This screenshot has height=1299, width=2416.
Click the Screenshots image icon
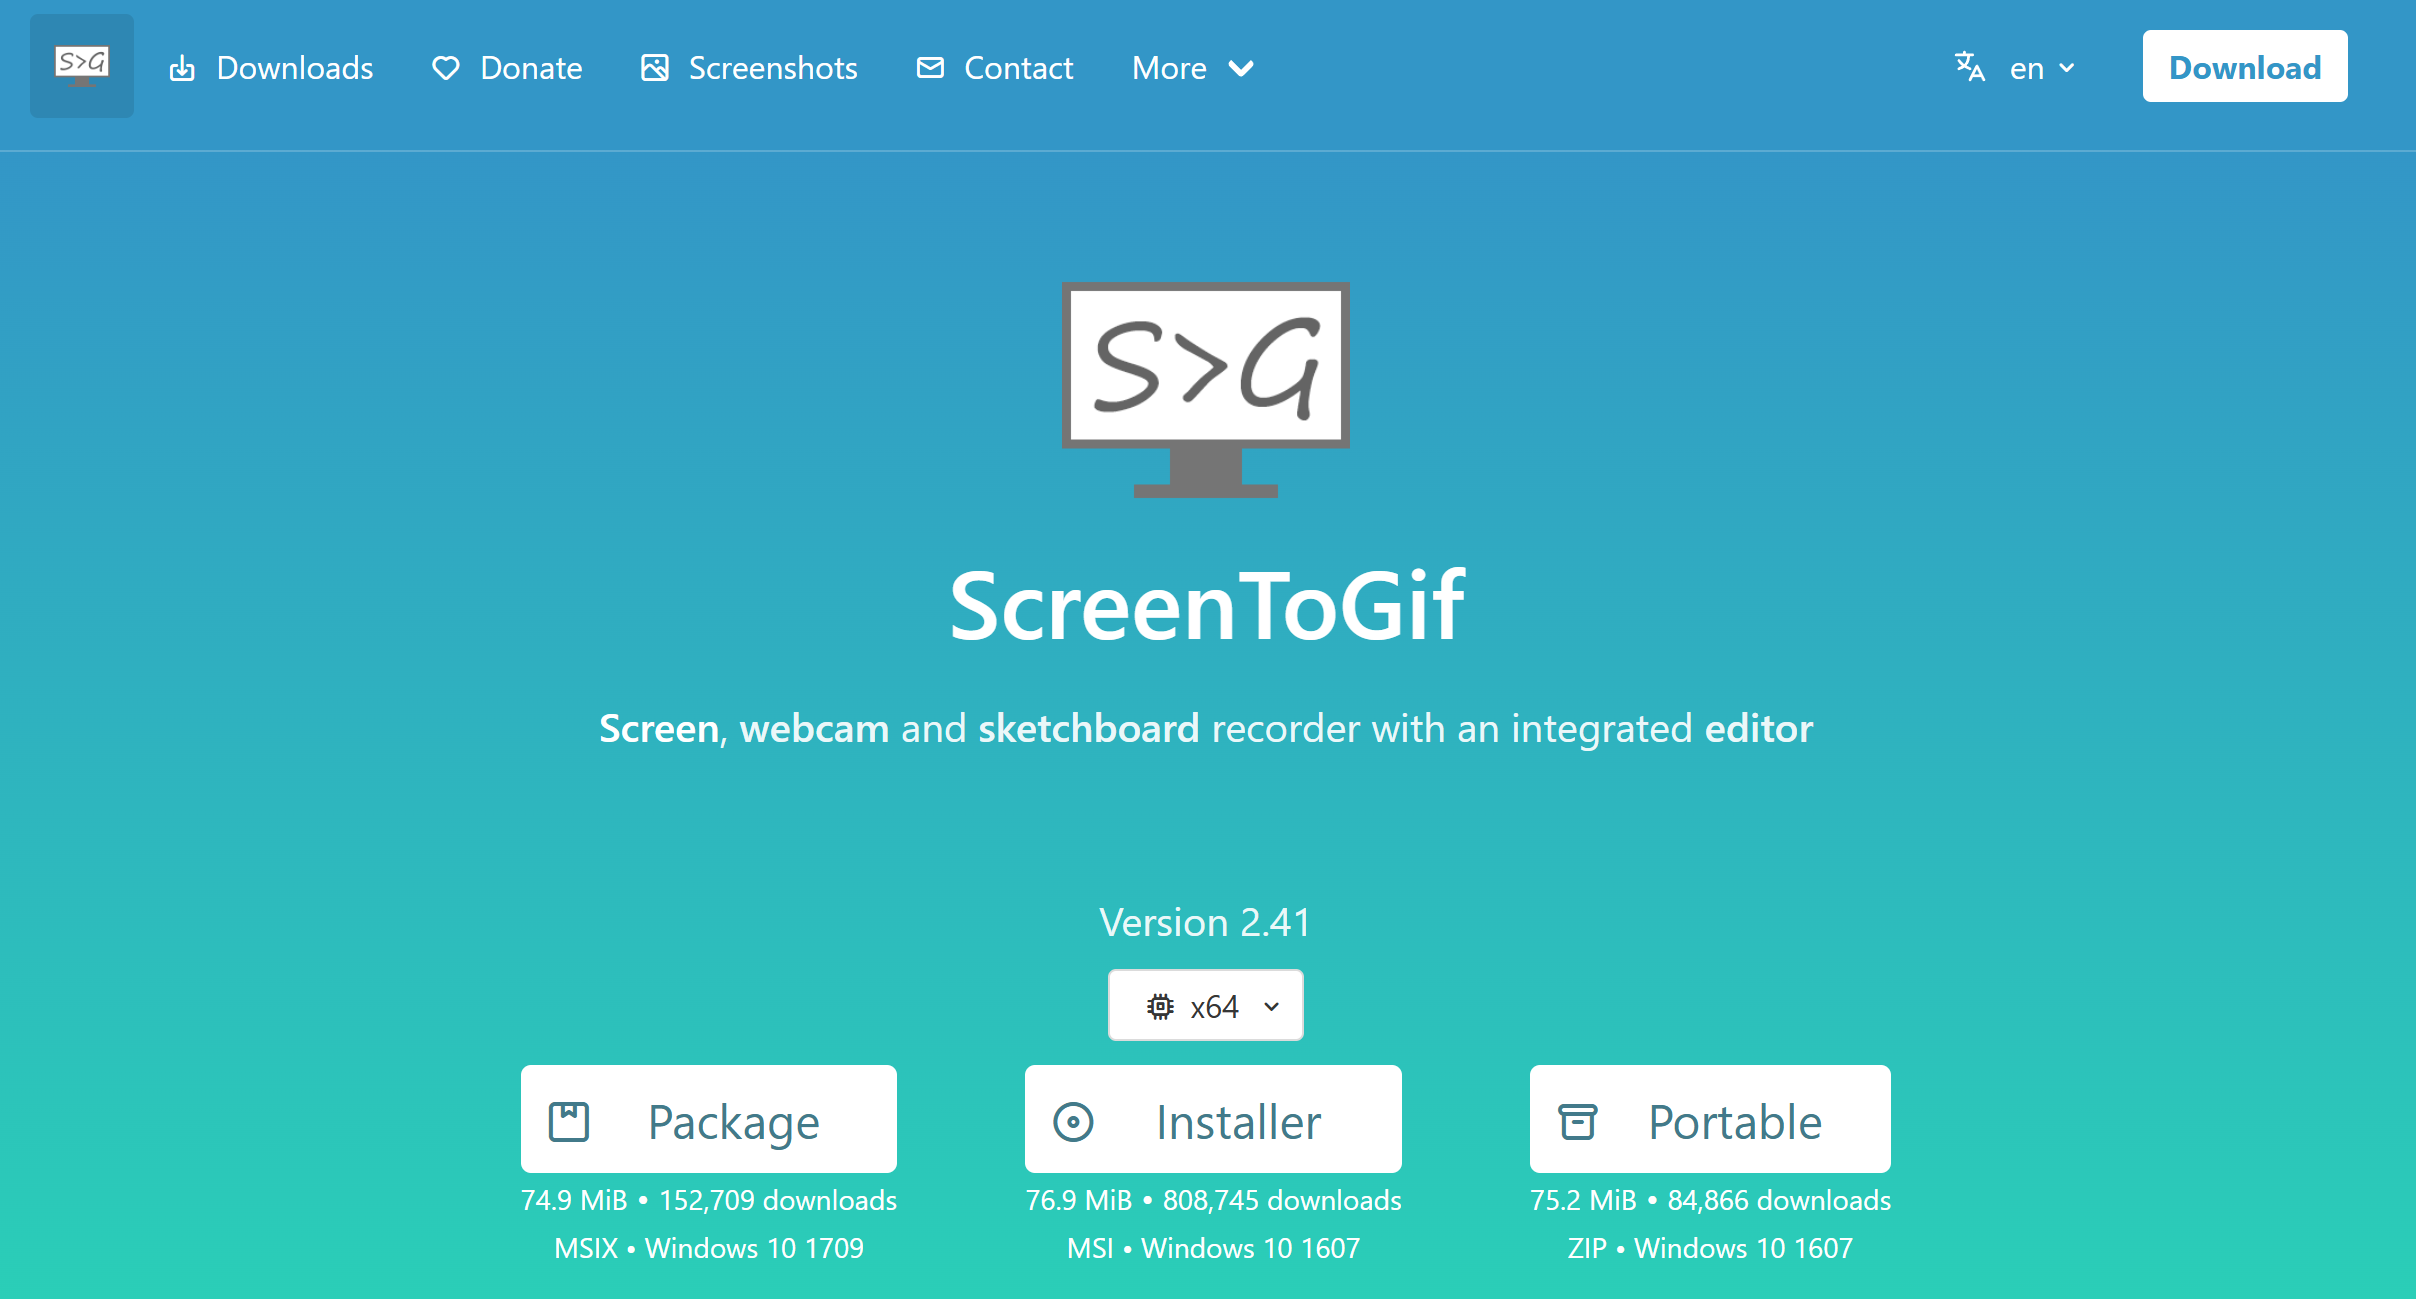655,68
